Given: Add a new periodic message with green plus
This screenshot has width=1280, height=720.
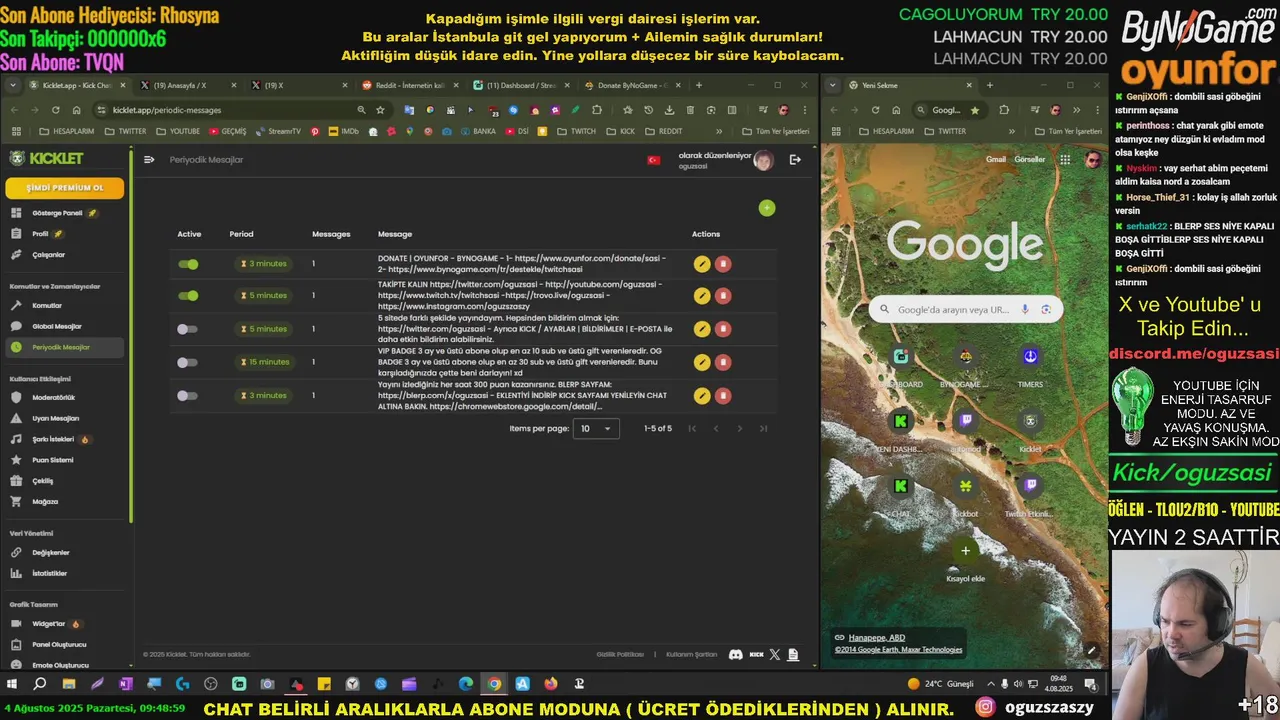Looking at the screenshot, I should [x=767, y=208].
